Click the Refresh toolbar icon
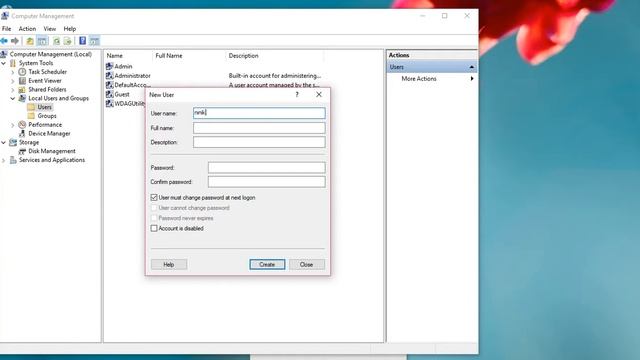Image resolution: width=640 pixels, height=360 pixels. [x=57, y=41]
